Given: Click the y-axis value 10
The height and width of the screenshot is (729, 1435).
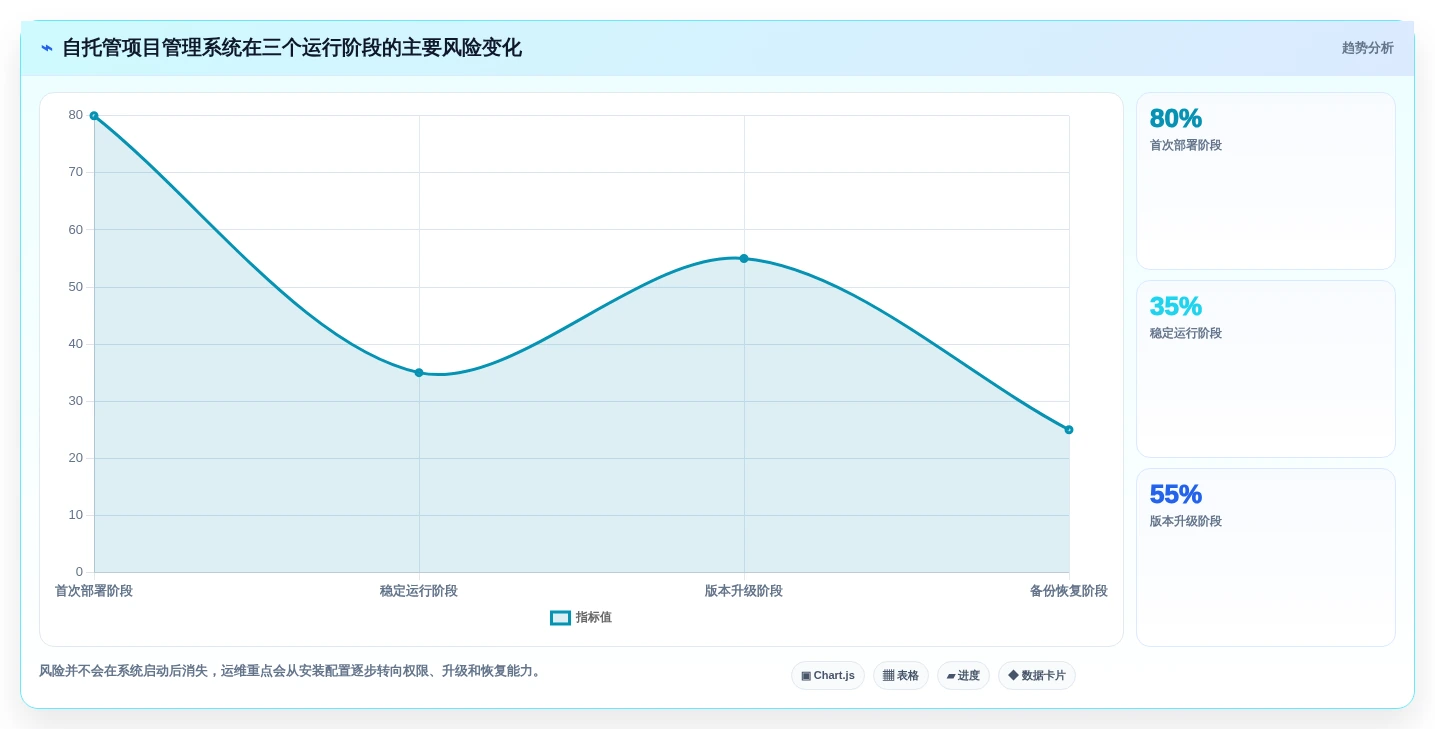Looking at the screenshot, I should pyautogui.click(x=76, y=515).
